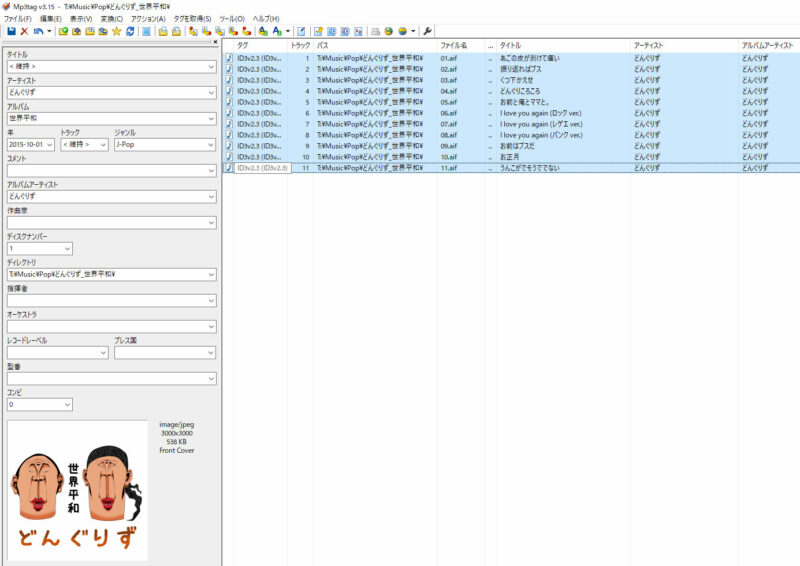Run the Filename - Filename converter icon
800x566 pixels.
[220, 31]
